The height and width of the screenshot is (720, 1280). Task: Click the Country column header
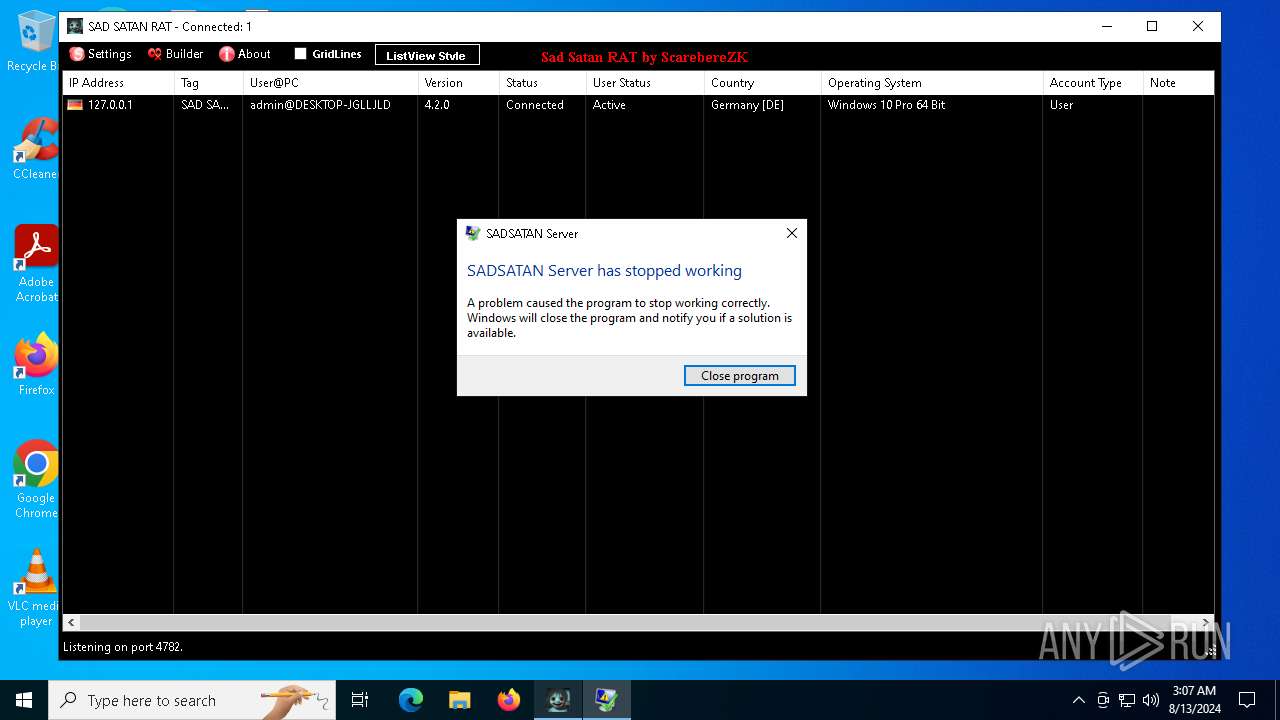point(763,83)
